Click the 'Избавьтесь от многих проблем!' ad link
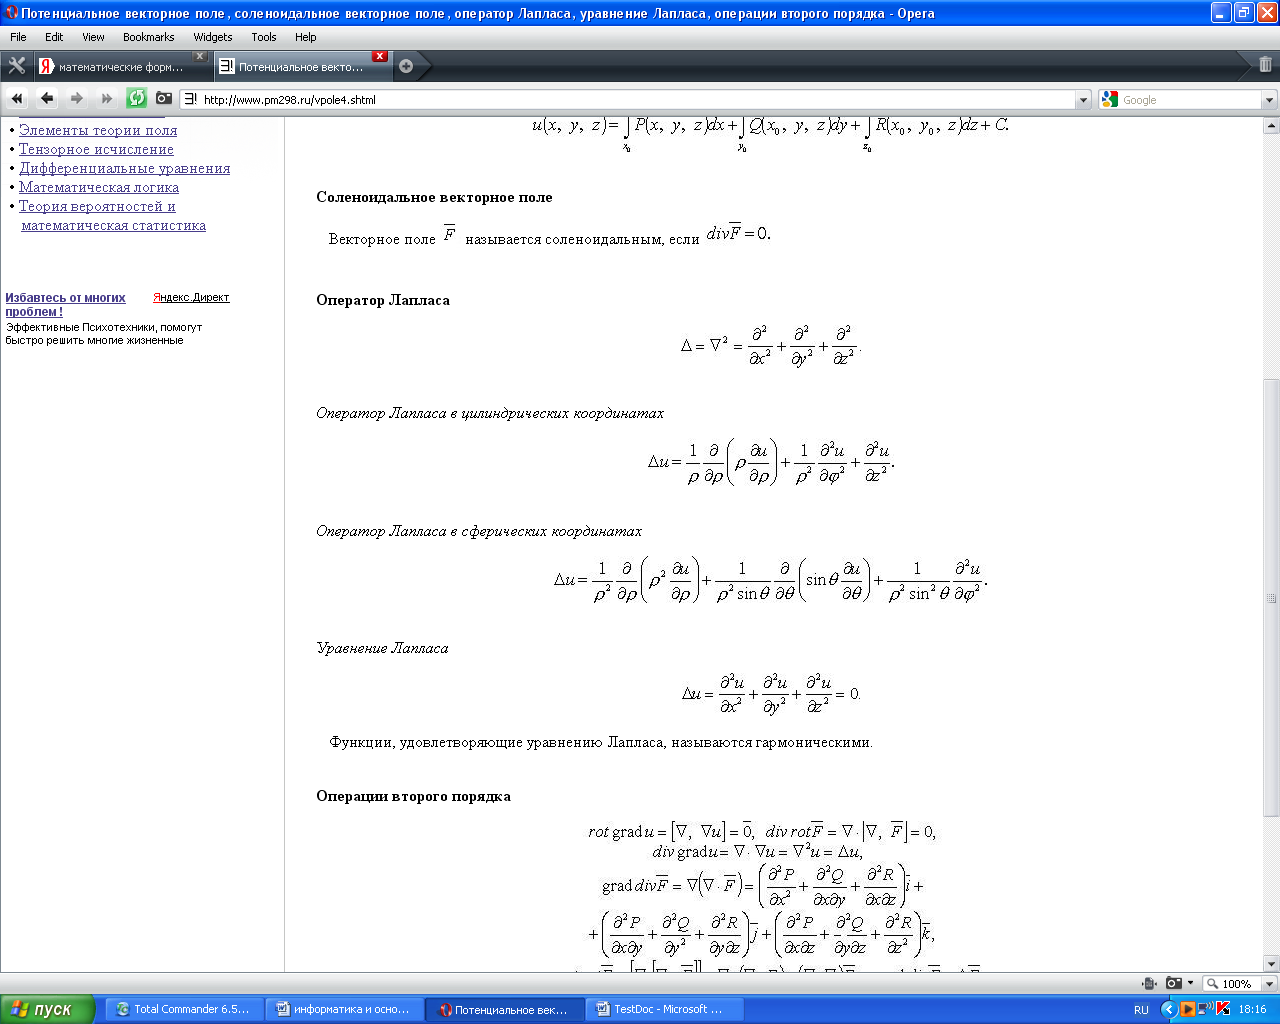The height and width of the screenshot is (1024, 1280). [x=65, y=304]
